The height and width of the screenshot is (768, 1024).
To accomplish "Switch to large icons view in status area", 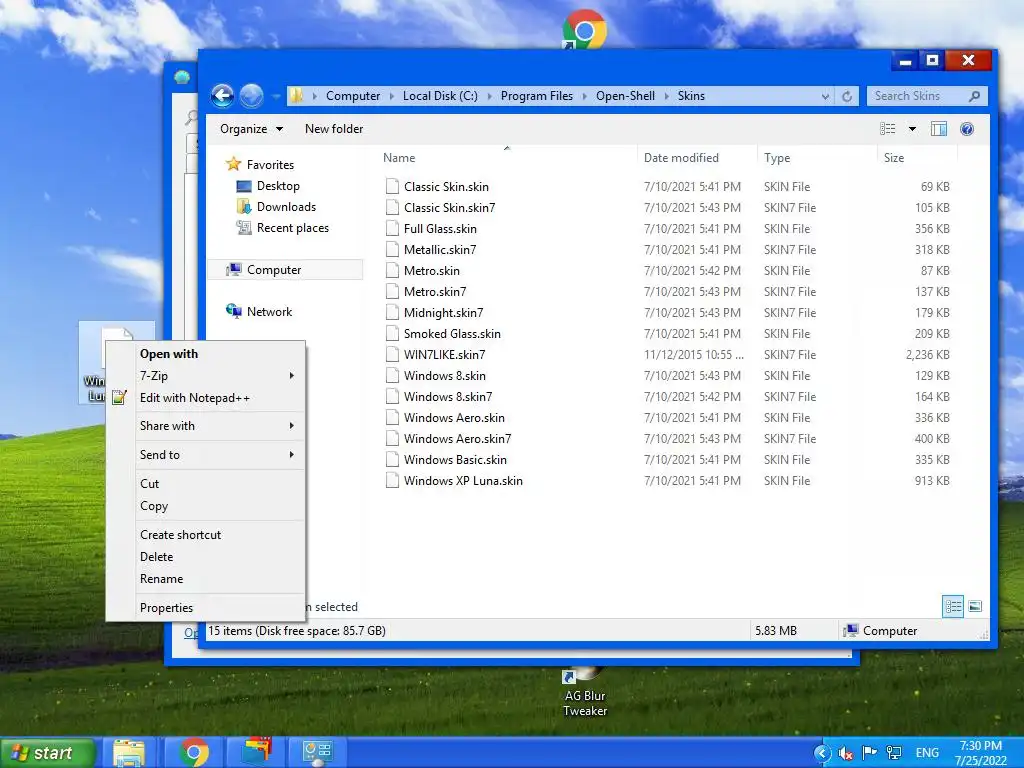I will point(975,607).
